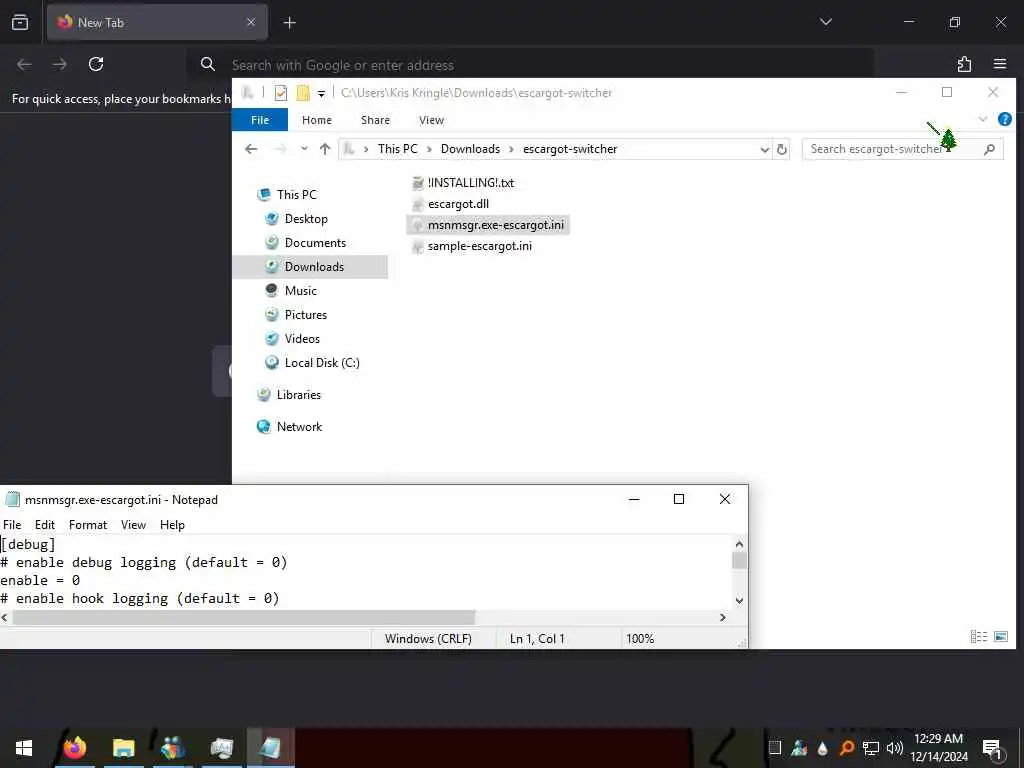Screen dimensions: 1024x768
Task: Click Downloads in the breadcrumb path
Action: click(x=470, y=149)
